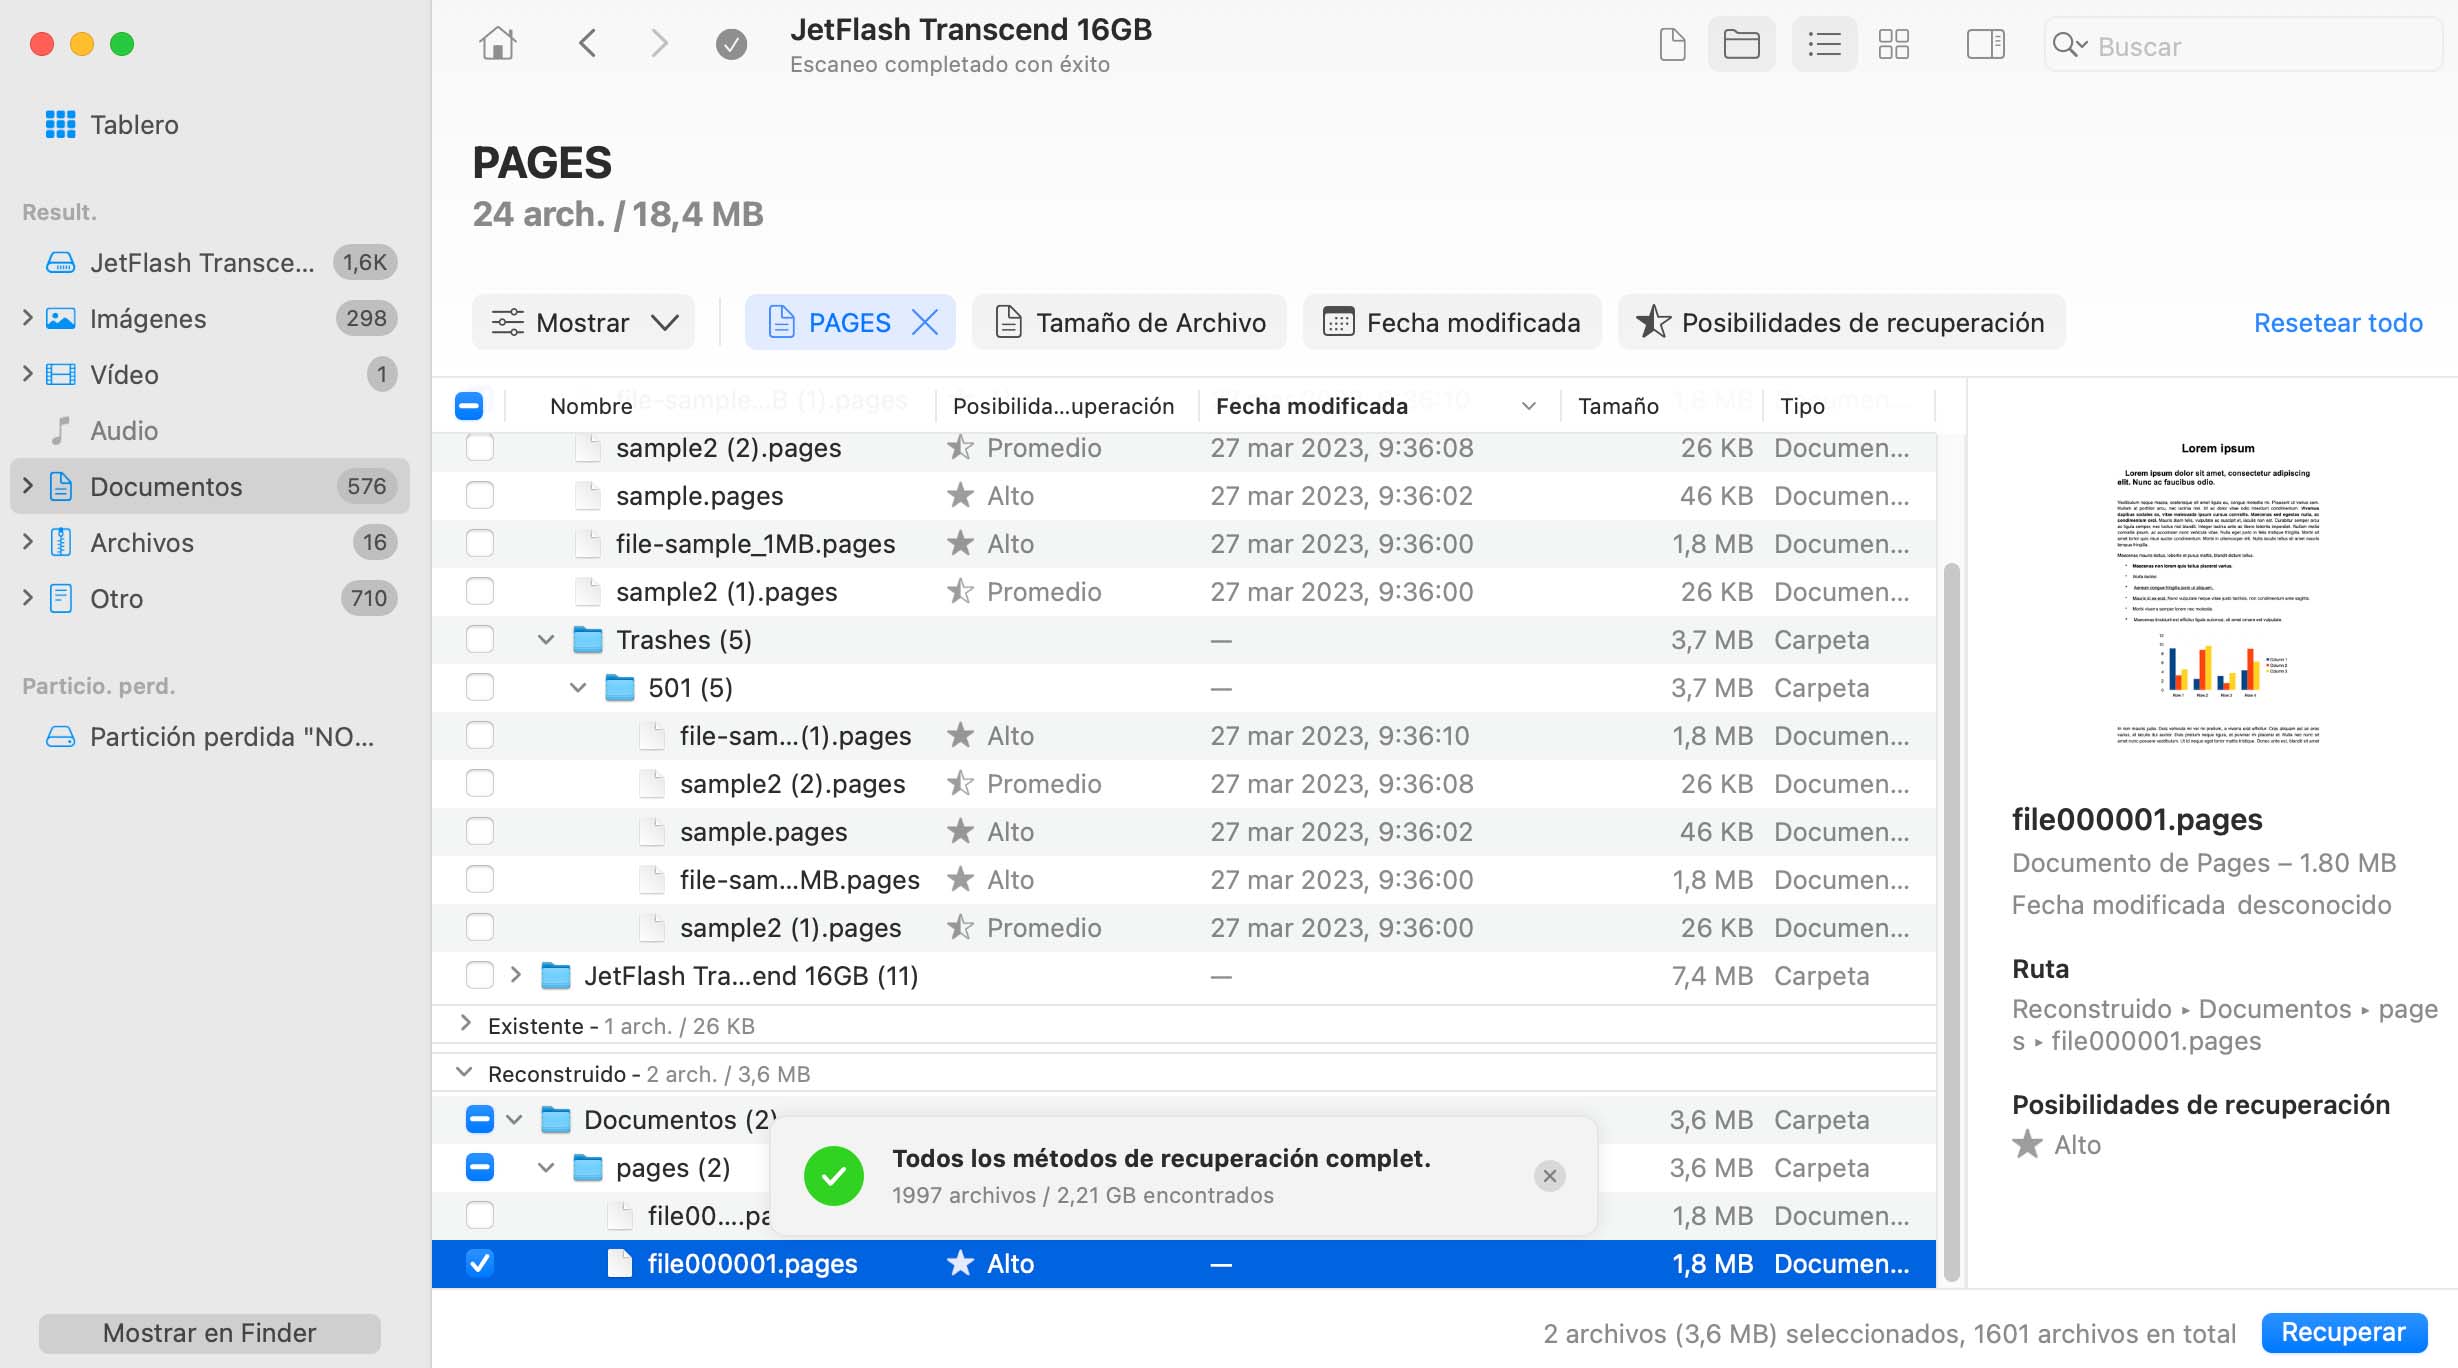Navigate back with the left arrow
The height and width of the screenshot is (1368, 2458).
pyautogui.click(x=588, y=44)
